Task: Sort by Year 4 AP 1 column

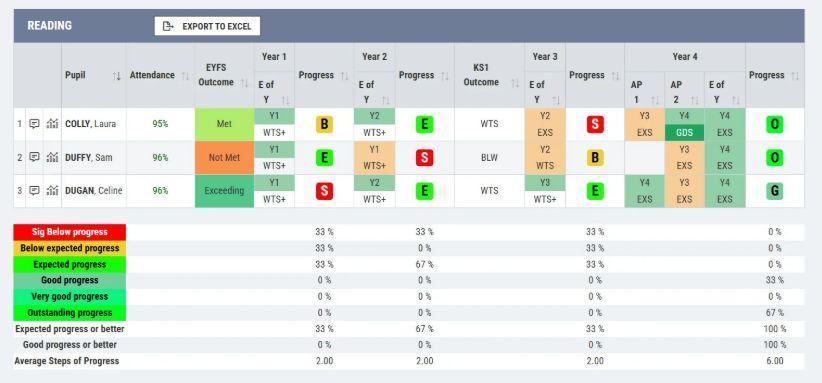Action: (655, 100)
